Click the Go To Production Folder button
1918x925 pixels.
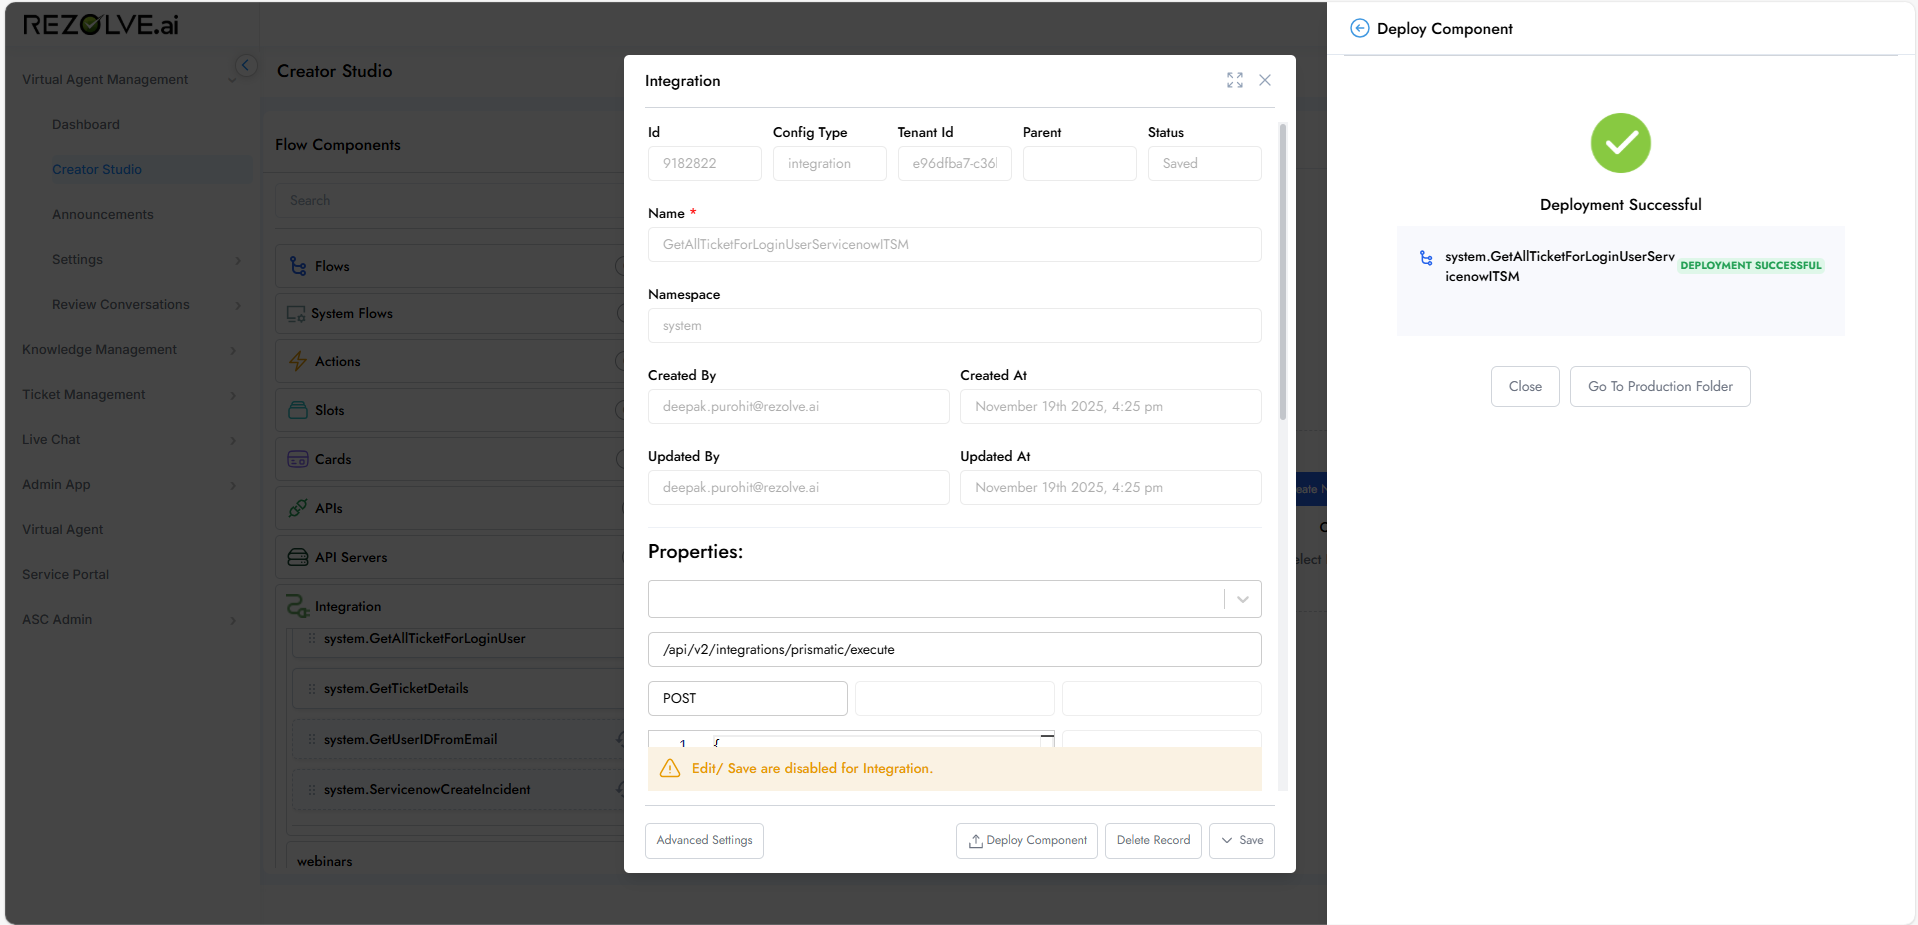[x=1659, y=387]
